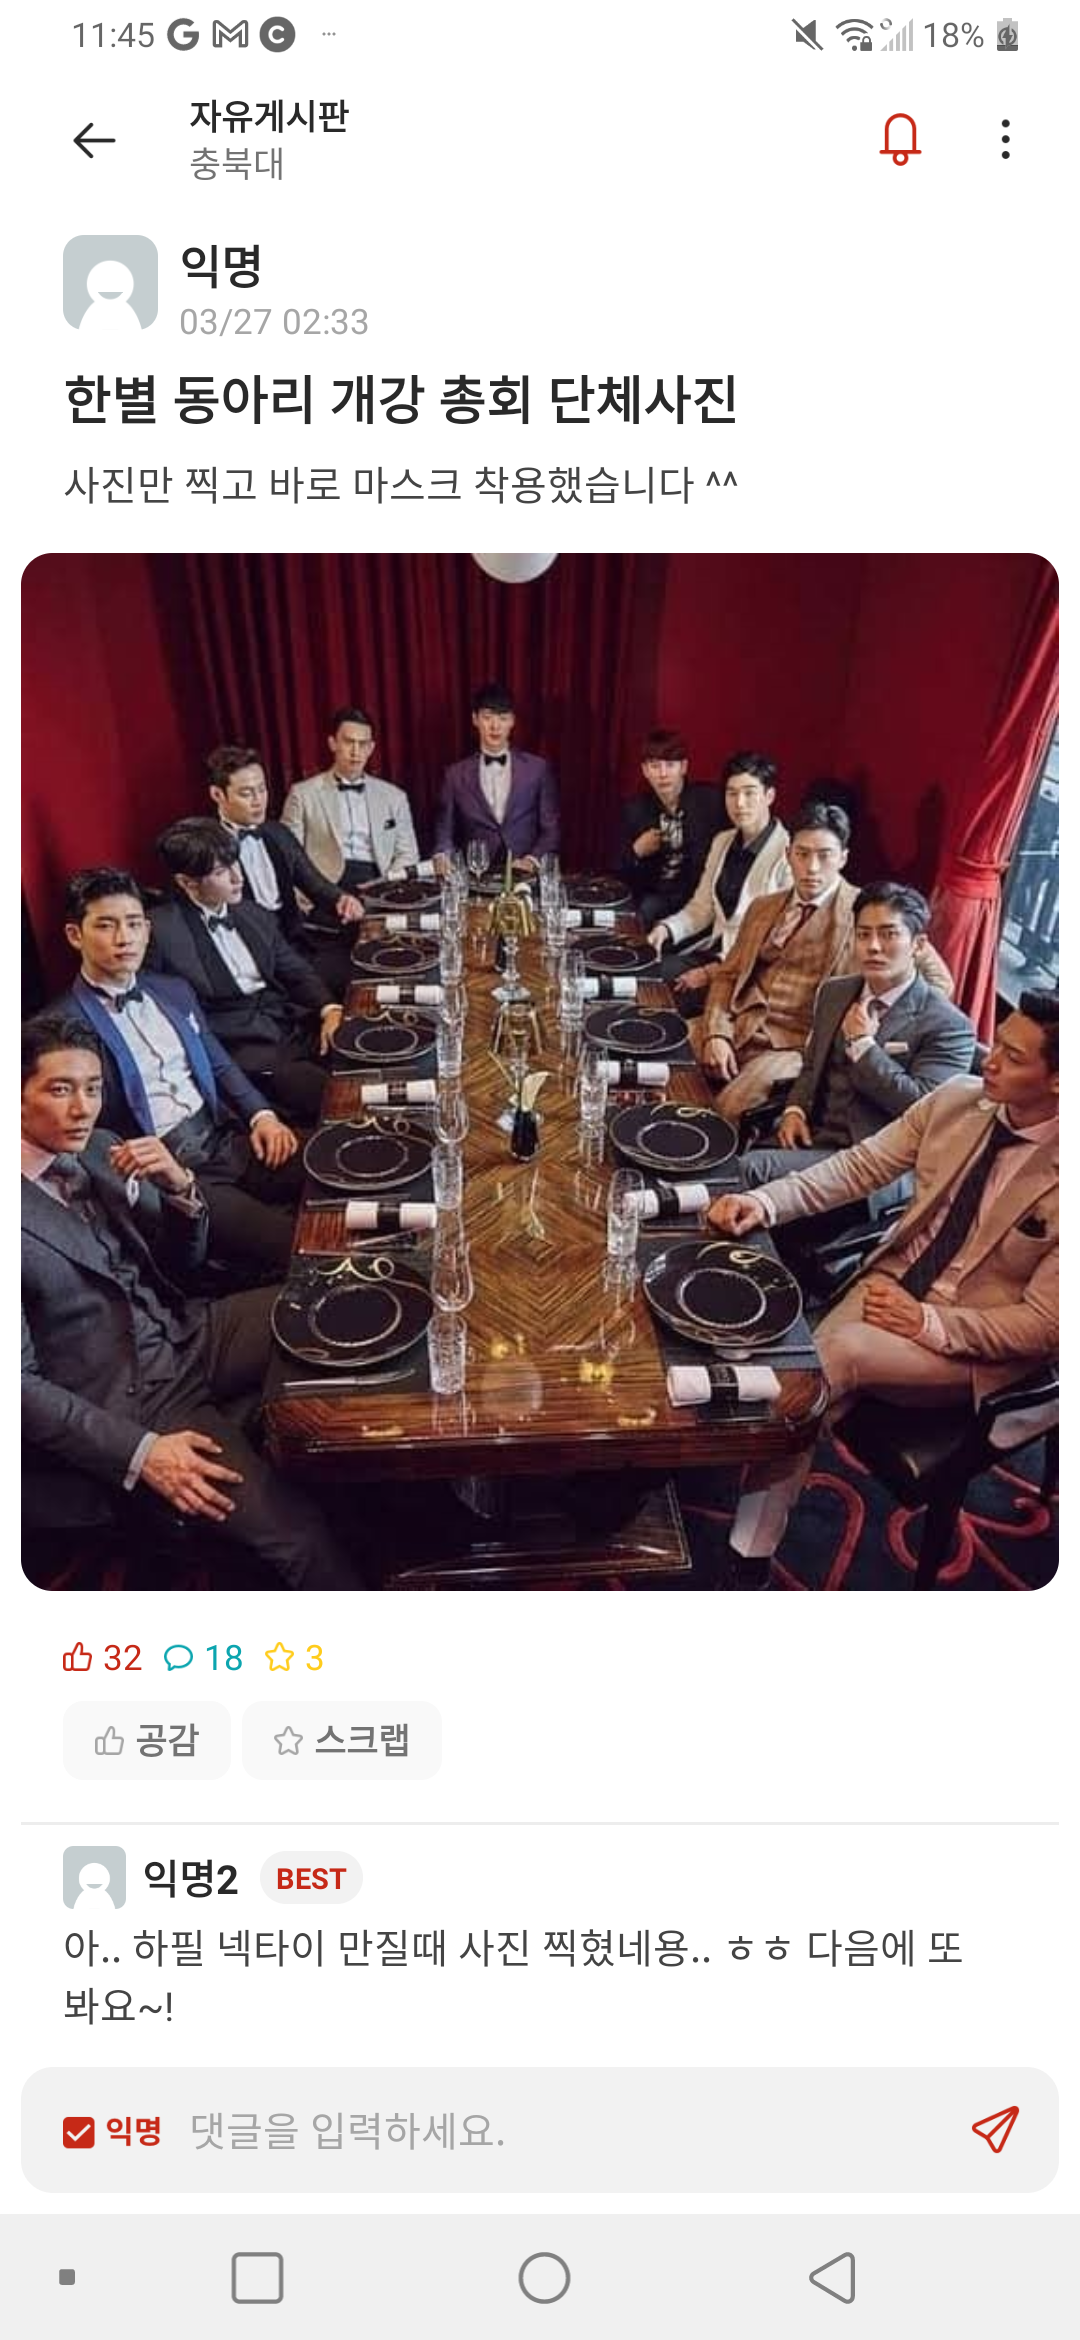Tap the 익명2 commenter avatar
This screenshot has width=1080, height=2340.
(94, 1877)
